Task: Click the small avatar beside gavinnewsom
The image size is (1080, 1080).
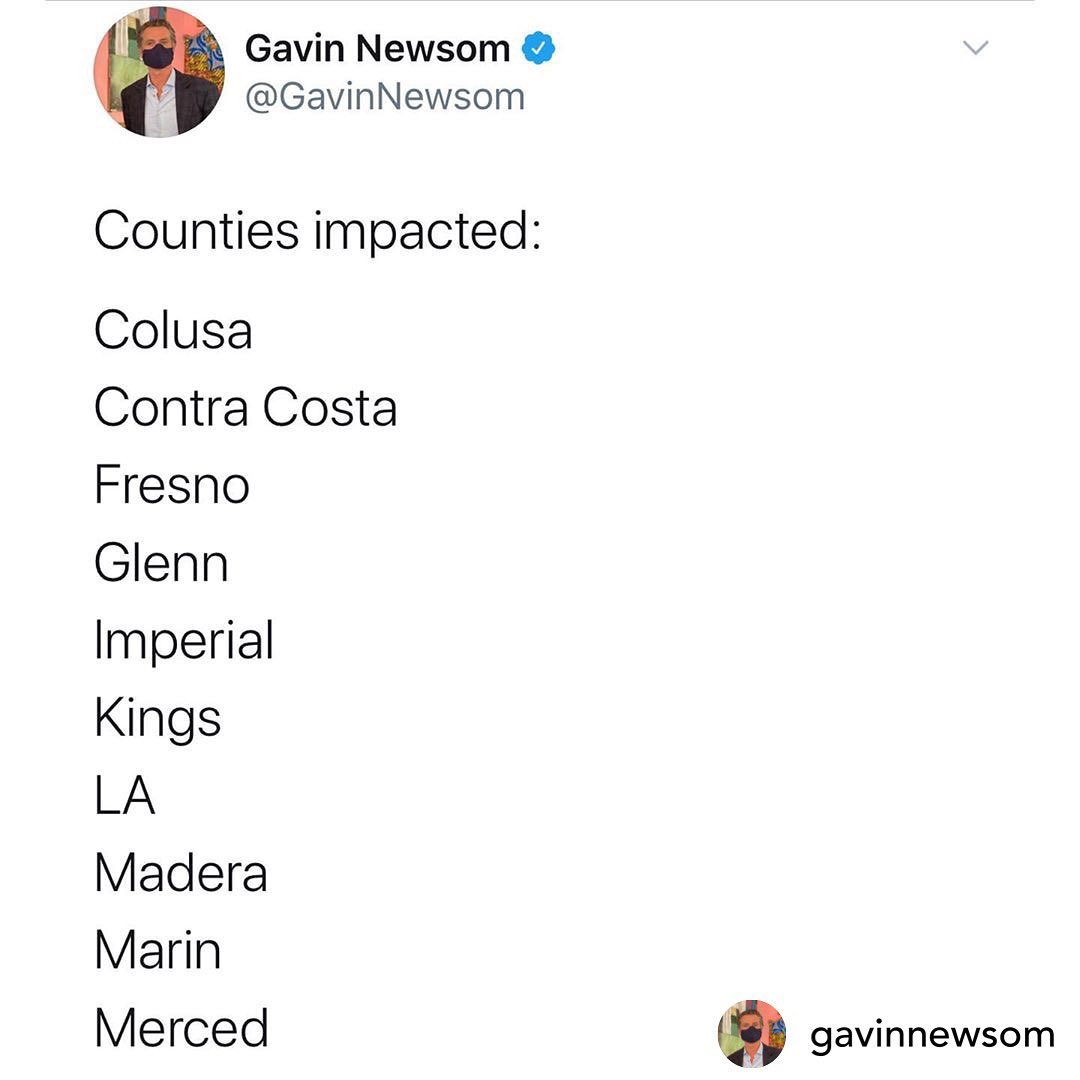Action: pyautogui.click(x=752, y=1033)
